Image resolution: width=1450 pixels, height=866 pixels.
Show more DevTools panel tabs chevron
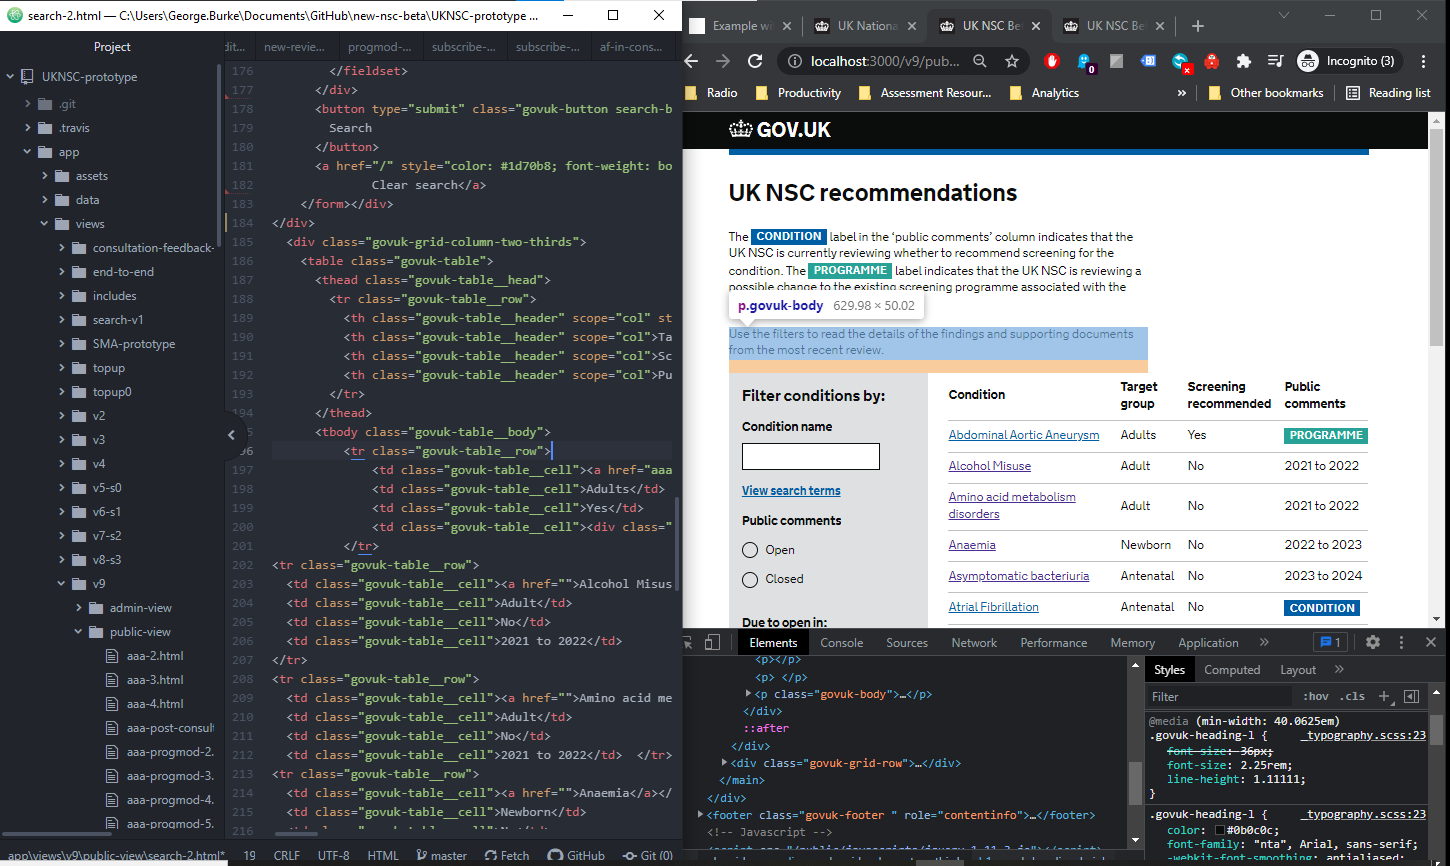coord(1264,642)
